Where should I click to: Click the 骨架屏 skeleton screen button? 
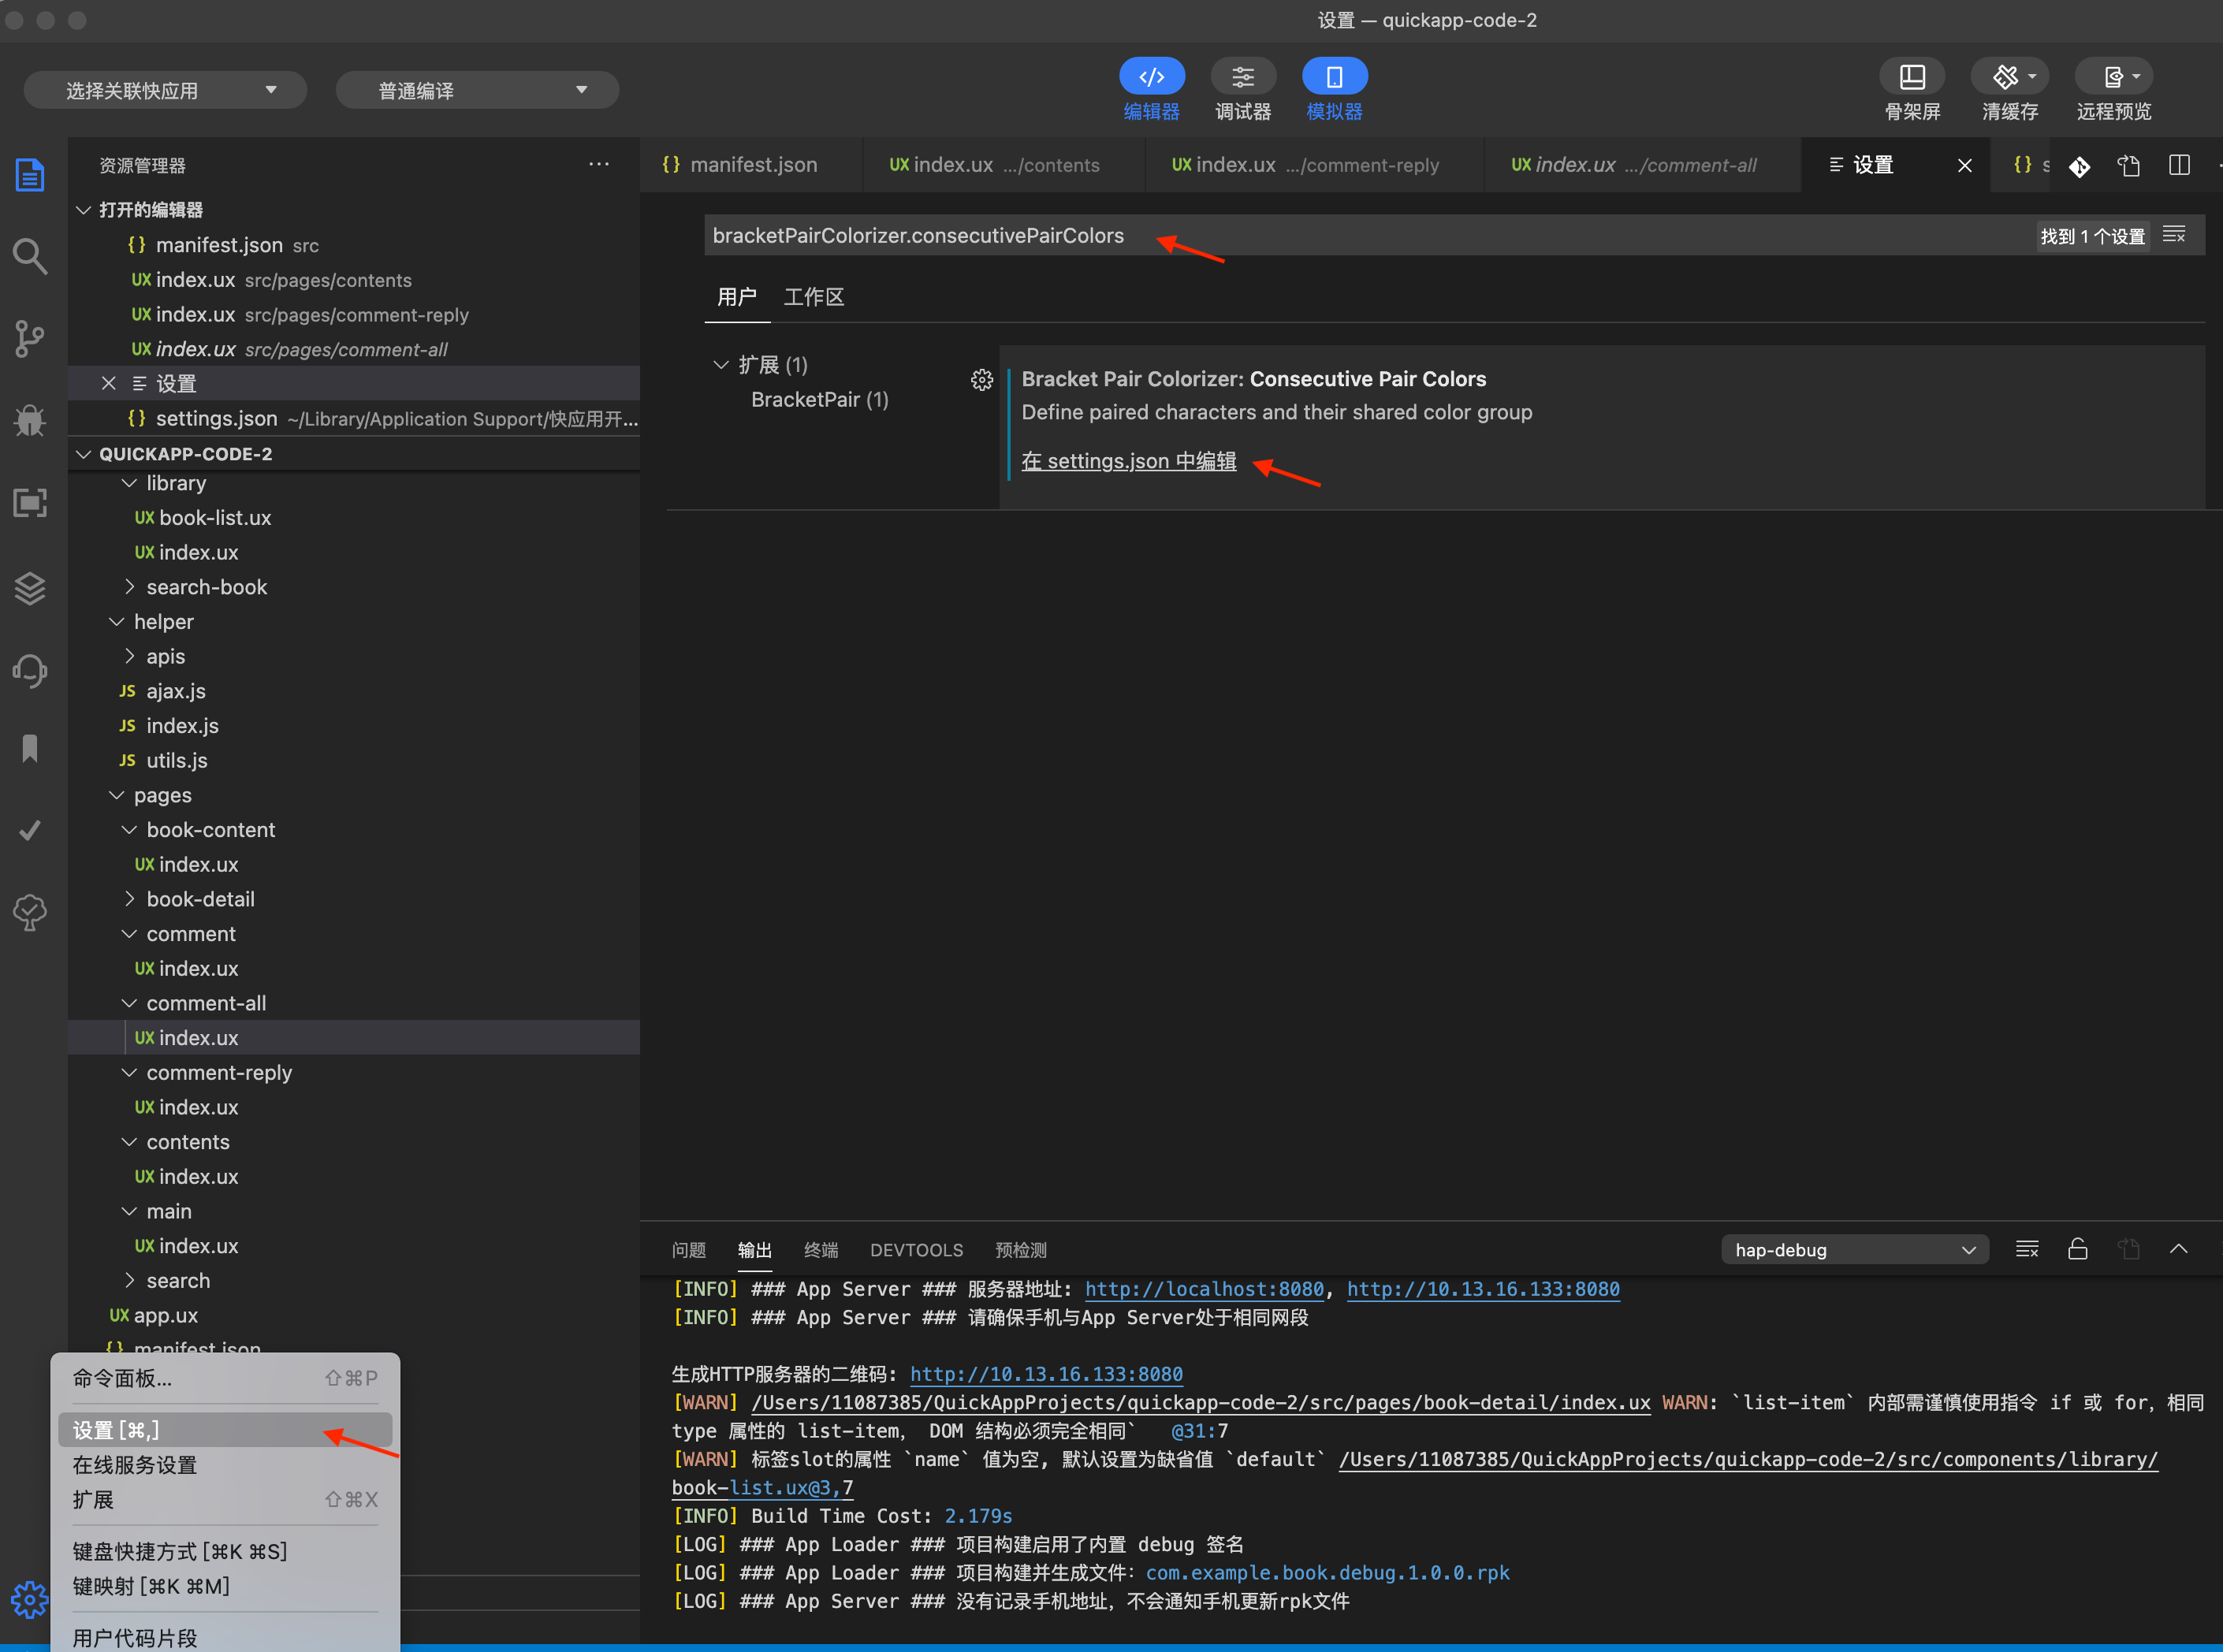pyautogui.click(x=1912, y=90)
